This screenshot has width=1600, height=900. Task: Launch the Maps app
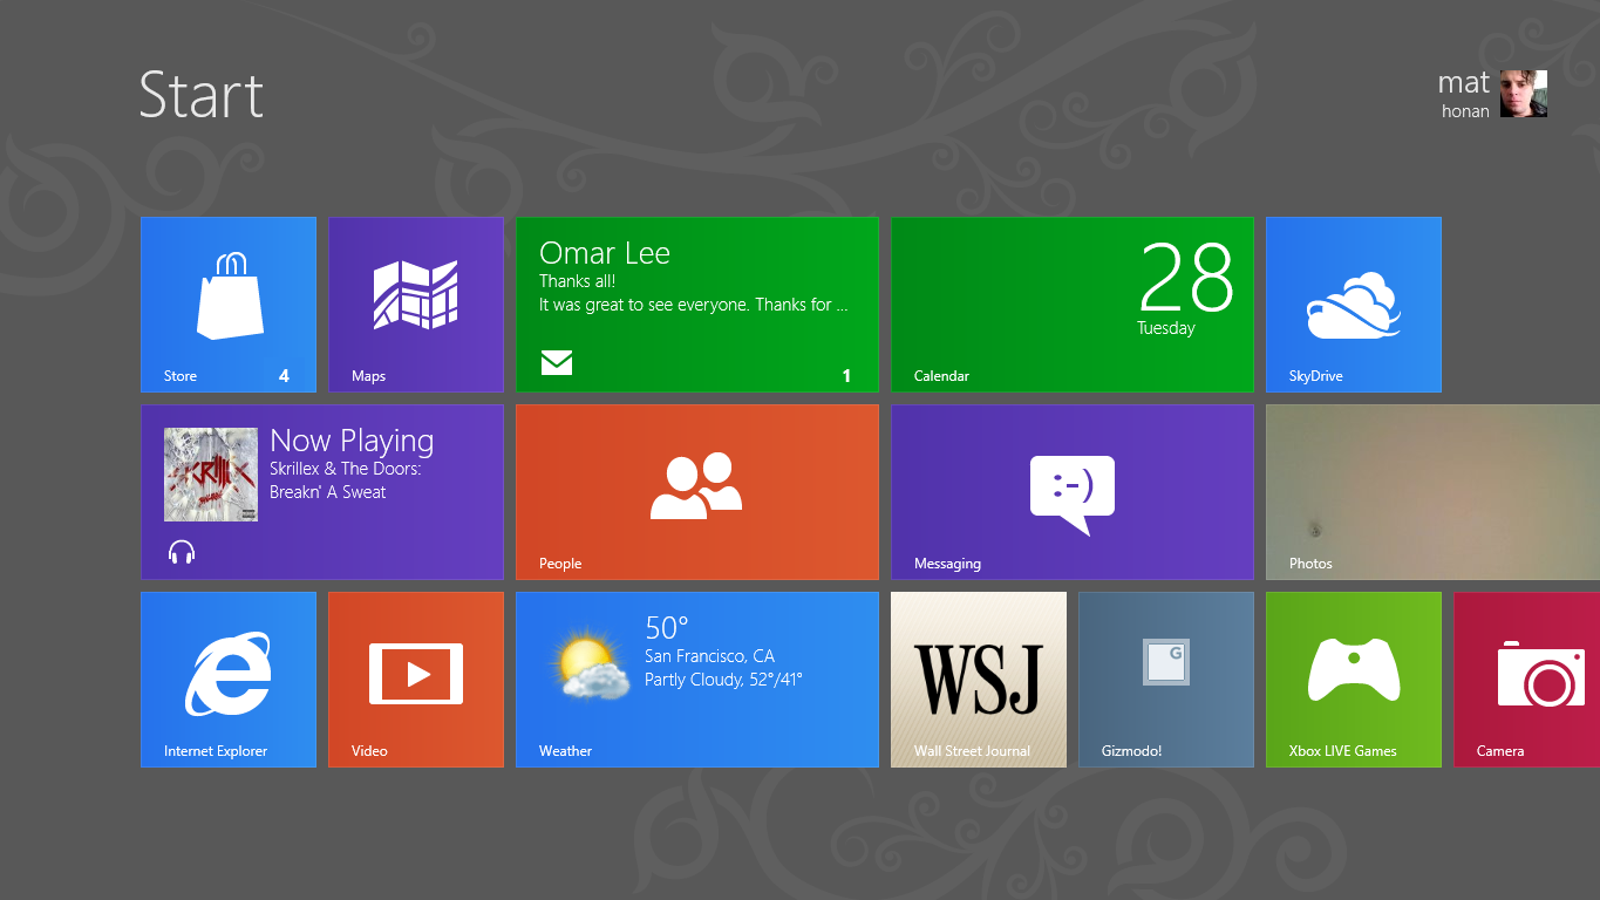click(x=415, y=305)
